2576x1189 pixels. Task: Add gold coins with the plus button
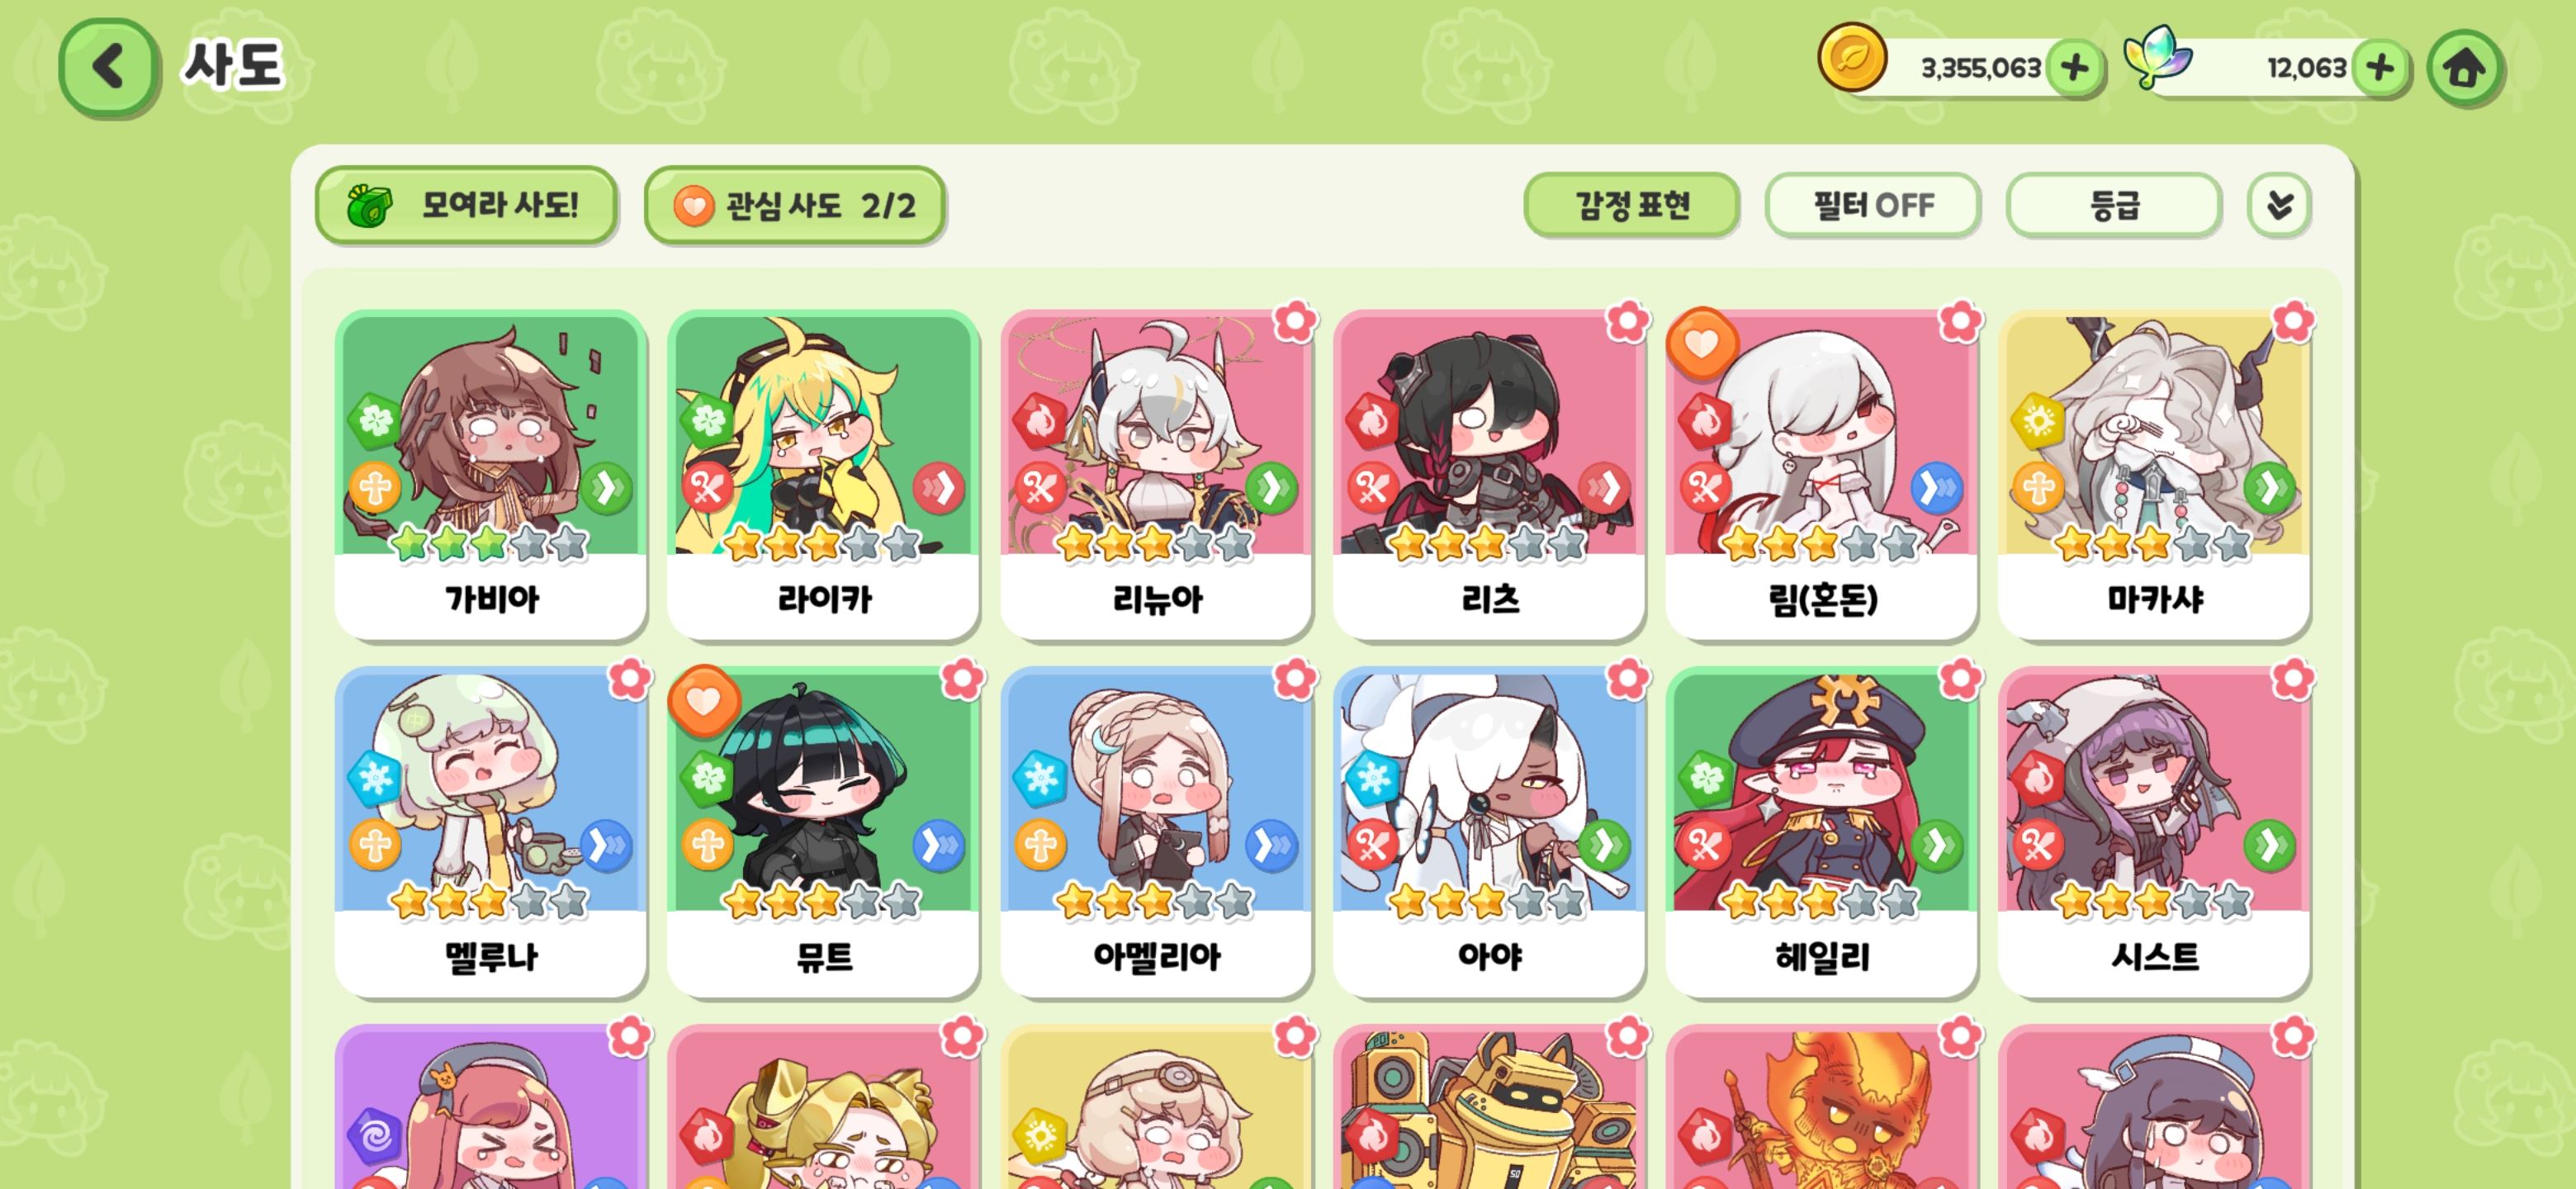tap(2075, 68)
